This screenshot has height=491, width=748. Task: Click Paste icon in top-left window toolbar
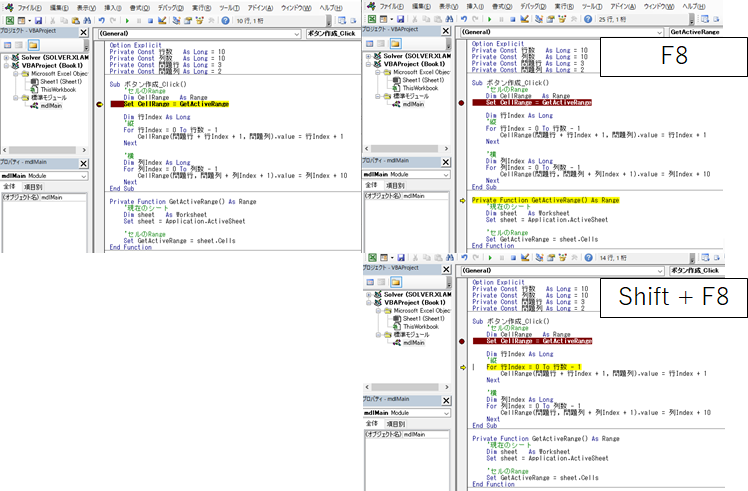(x=75, y=21)
